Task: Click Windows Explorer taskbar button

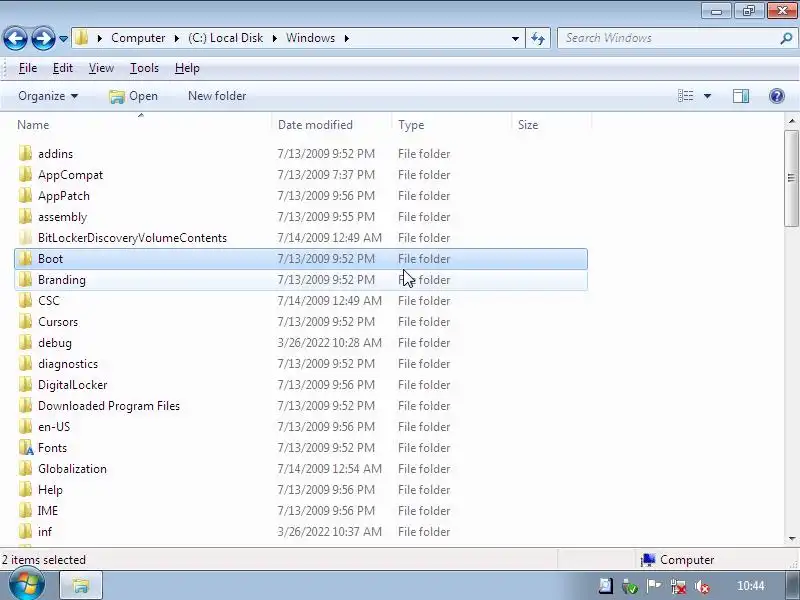Action: click(x=81, y=585)
